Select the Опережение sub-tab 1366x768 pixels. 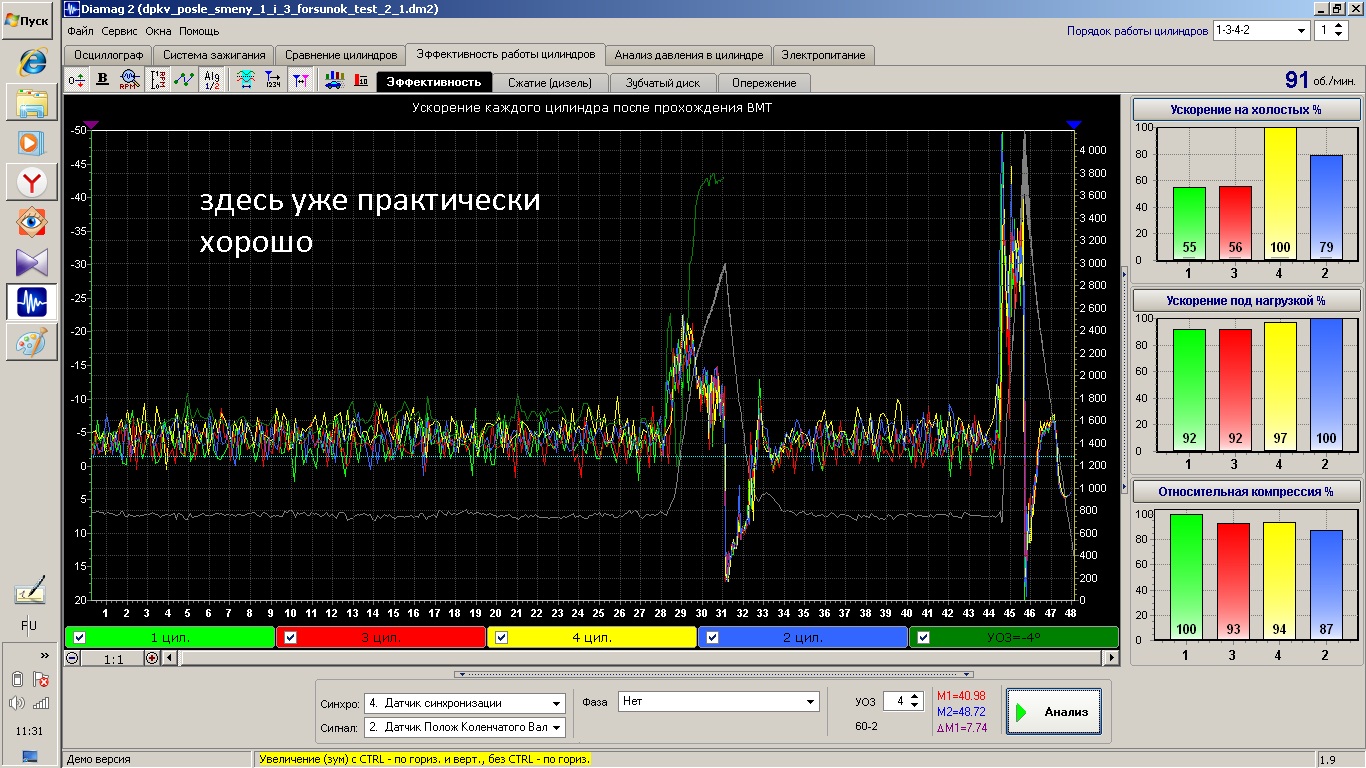[764, 83]
